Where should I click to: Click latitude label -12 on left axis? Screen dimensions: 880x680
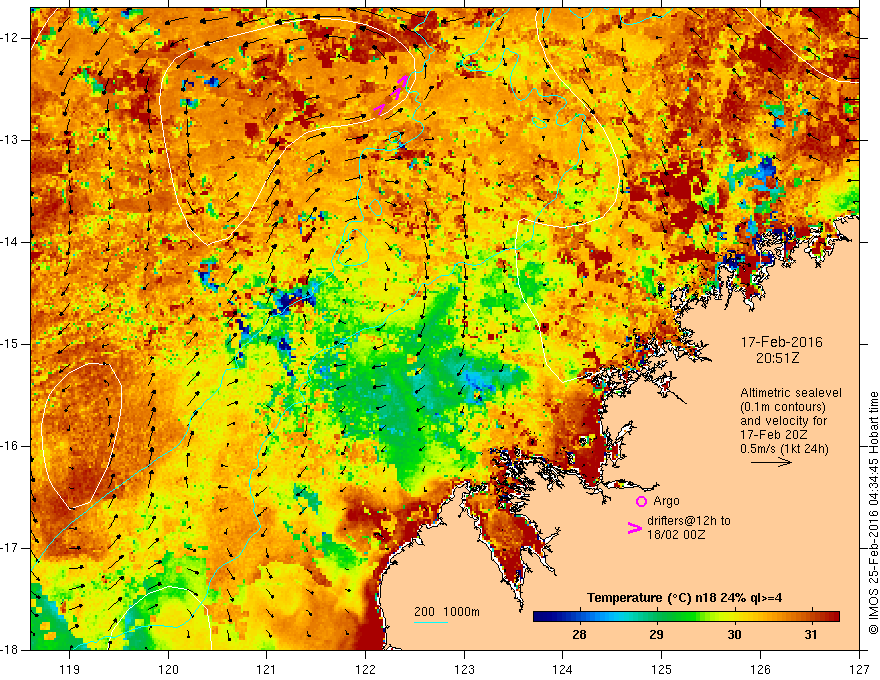pyautogui.click(x=10, y=38)
